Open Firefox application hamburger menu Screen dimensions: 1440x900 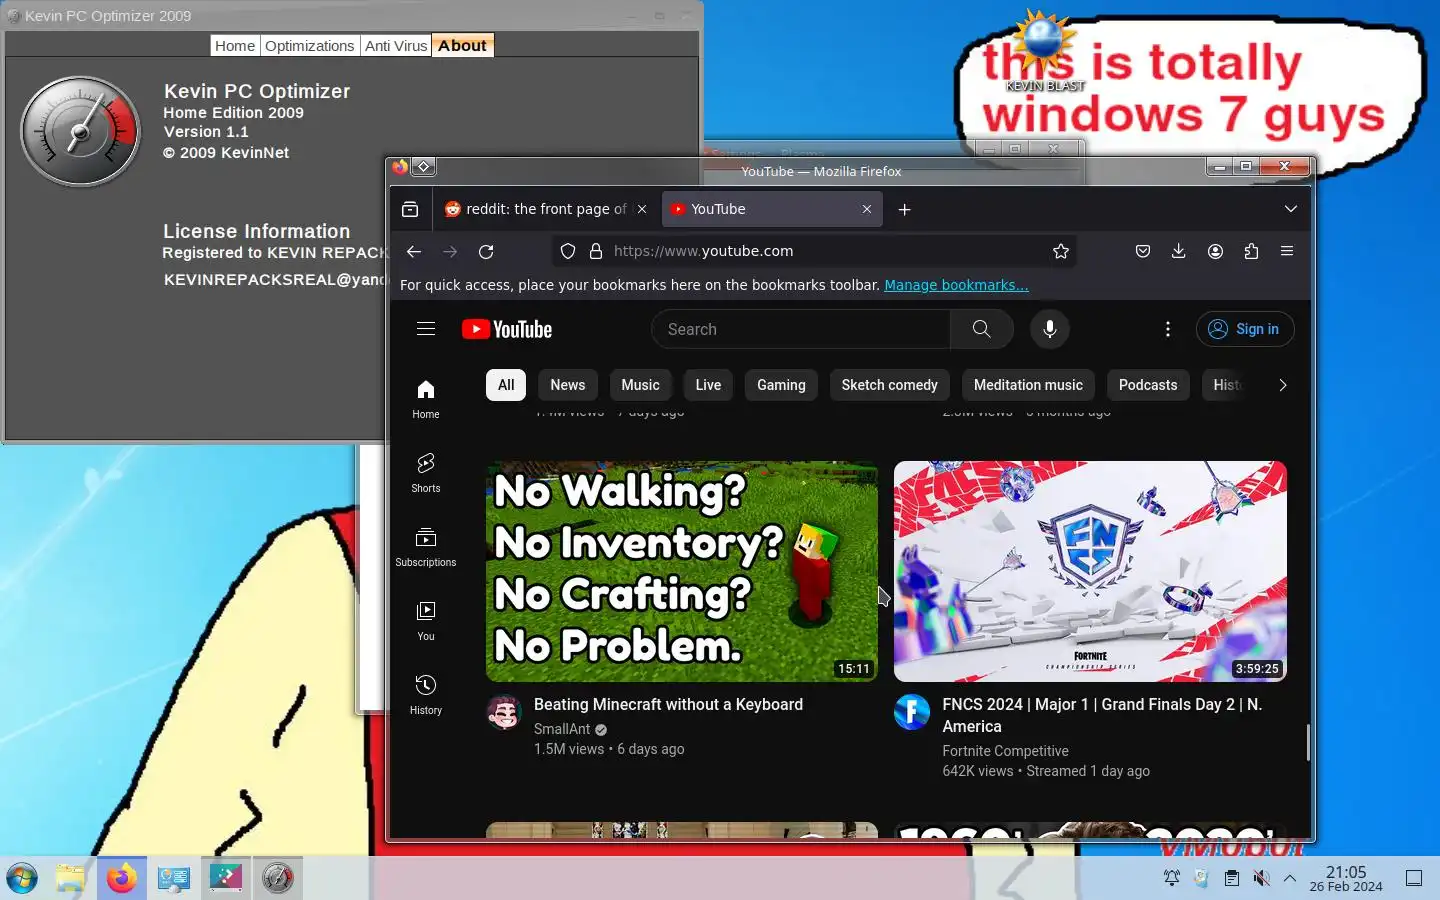coord(1287,252)
